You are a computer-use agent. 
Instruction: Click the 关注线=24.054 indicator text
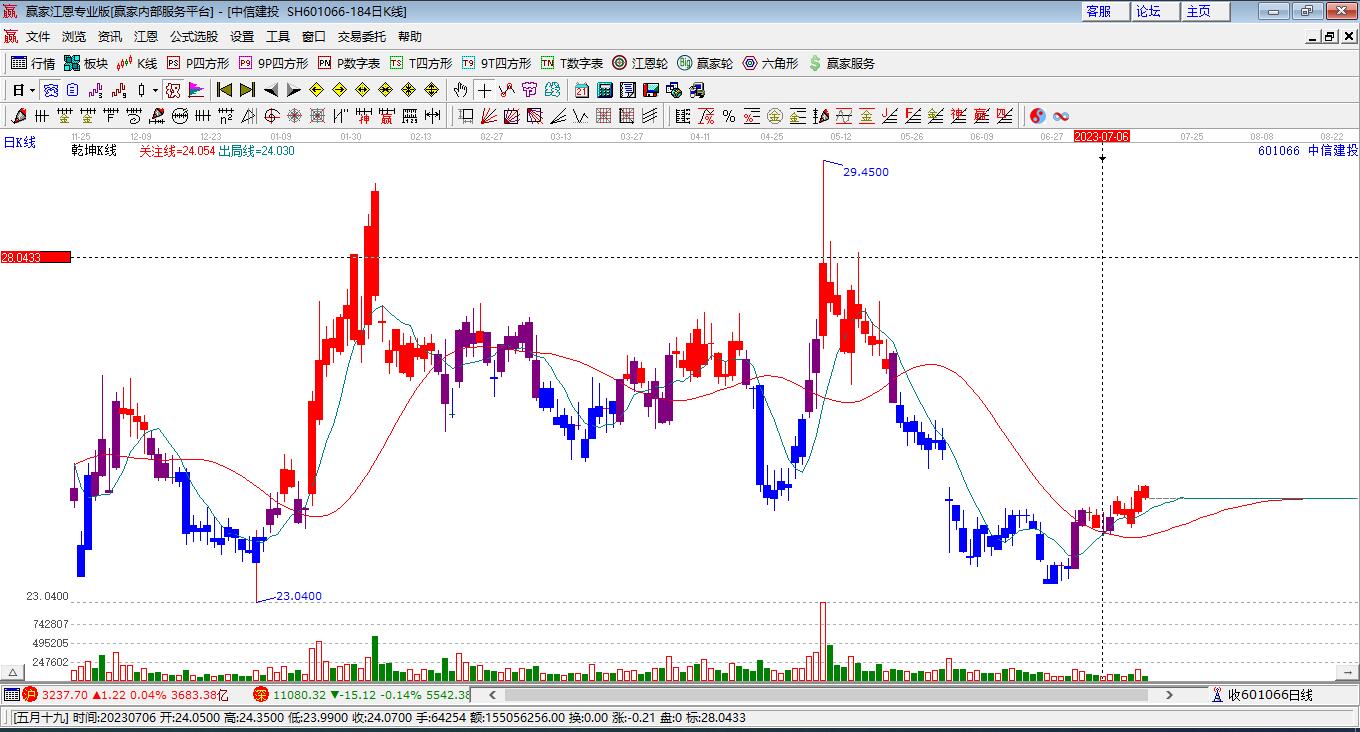pos(177,151)
